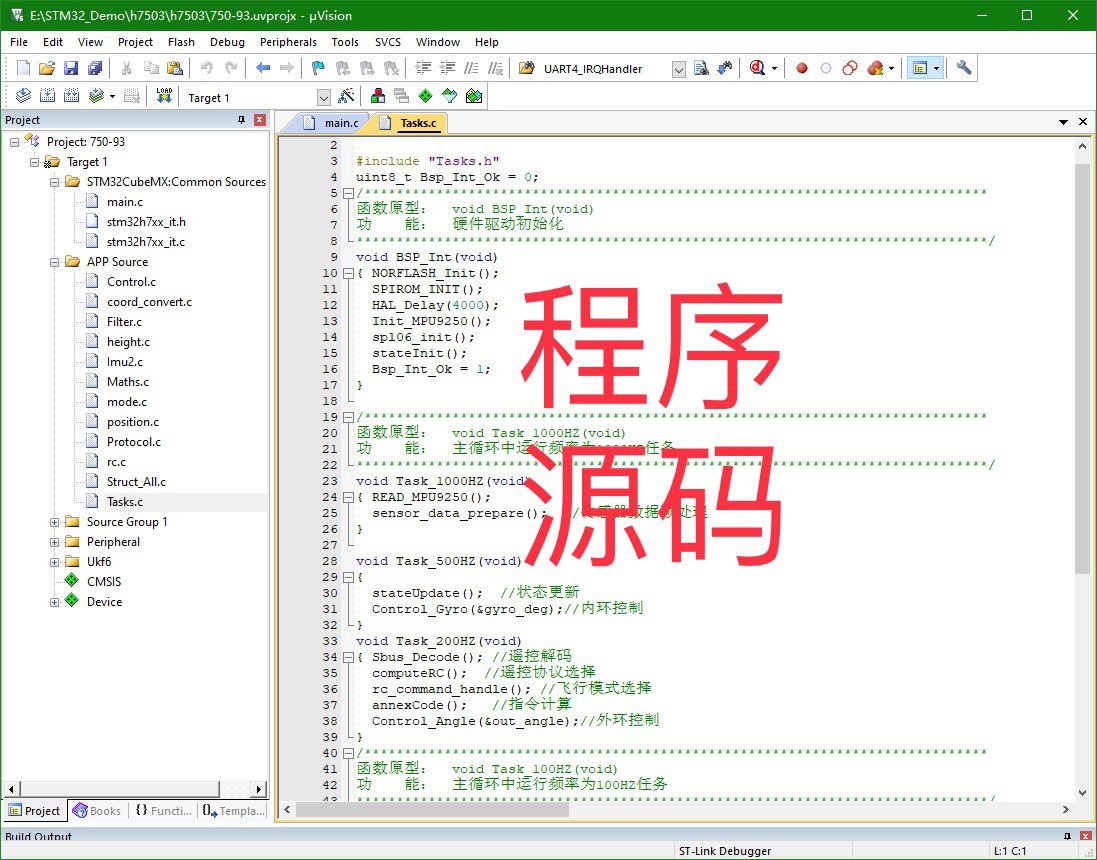Click the editor horizontal scrollbar thumb
Image resolution: width=1097 pixels, height=860 pixels.
[x=432, y=810]
